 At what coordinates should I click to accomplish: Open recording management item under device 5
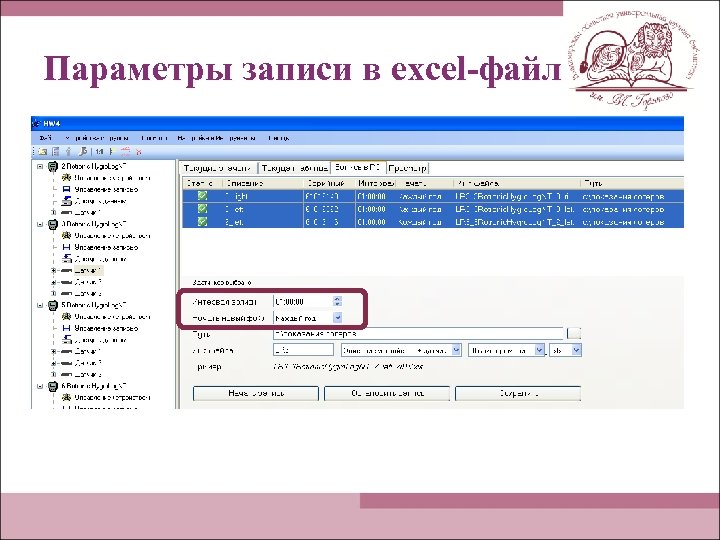[x=100, y=328]
